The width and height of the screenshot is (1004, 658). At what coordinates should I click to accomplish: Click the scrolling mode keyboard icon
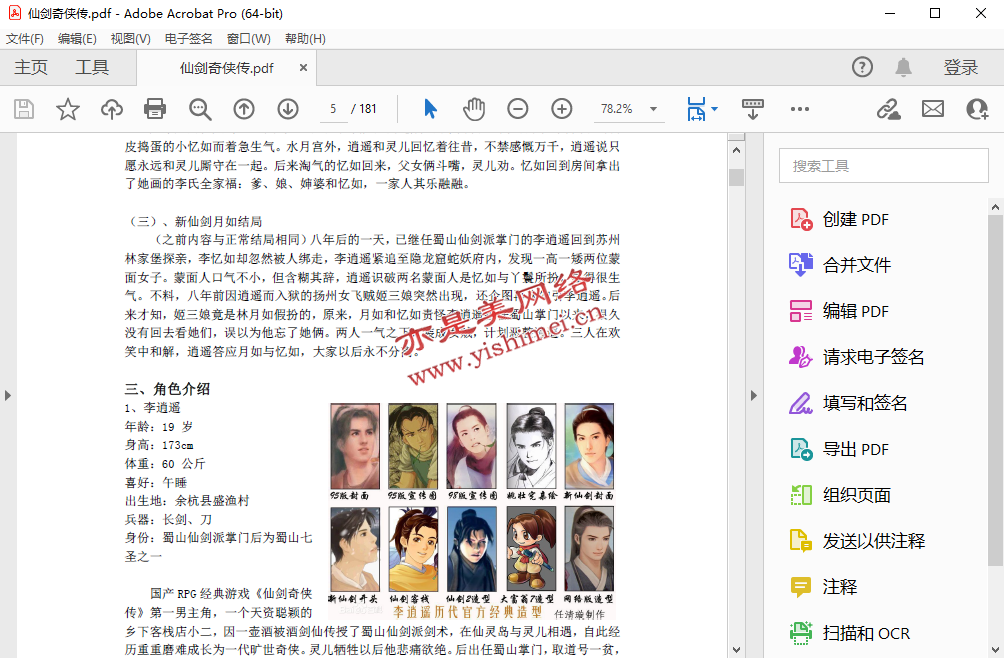click(752, 109)
